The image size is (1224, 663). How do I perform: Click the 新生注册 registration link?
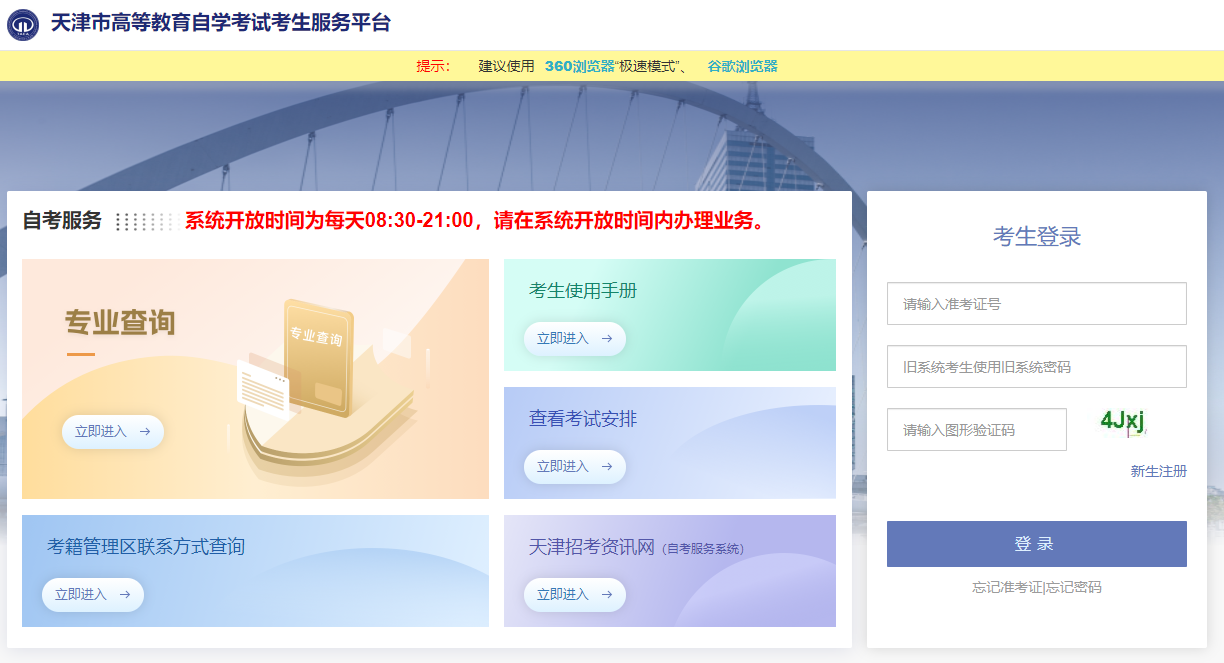point(1158,470)
